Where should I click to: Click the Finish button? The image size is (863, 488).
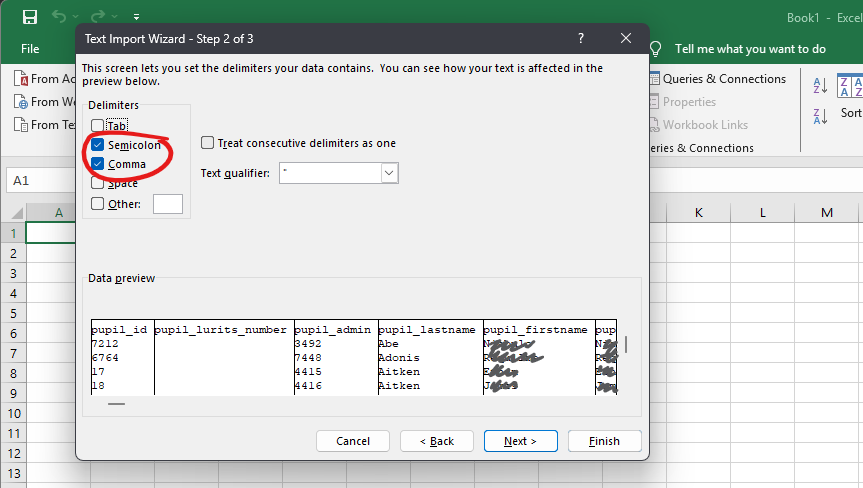coord(604,441)
